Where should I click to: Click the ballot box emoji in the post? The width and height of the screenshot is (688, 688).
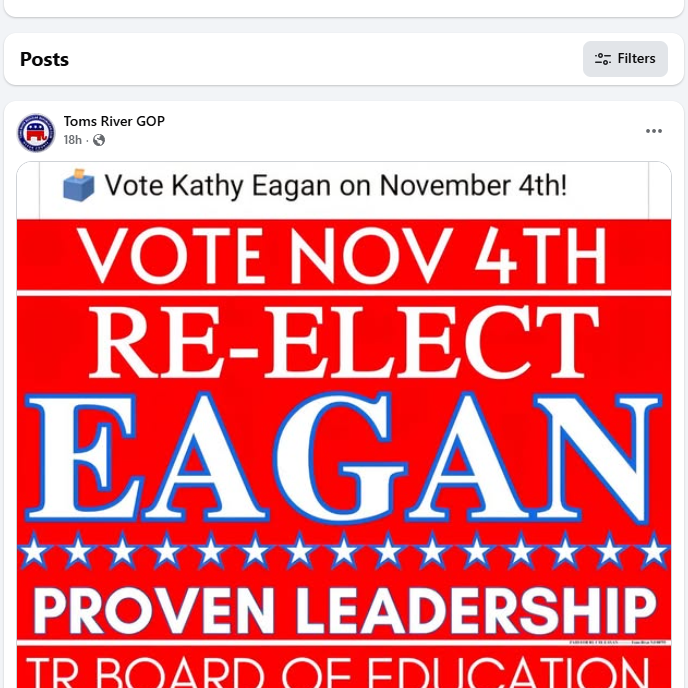(79, 187)
